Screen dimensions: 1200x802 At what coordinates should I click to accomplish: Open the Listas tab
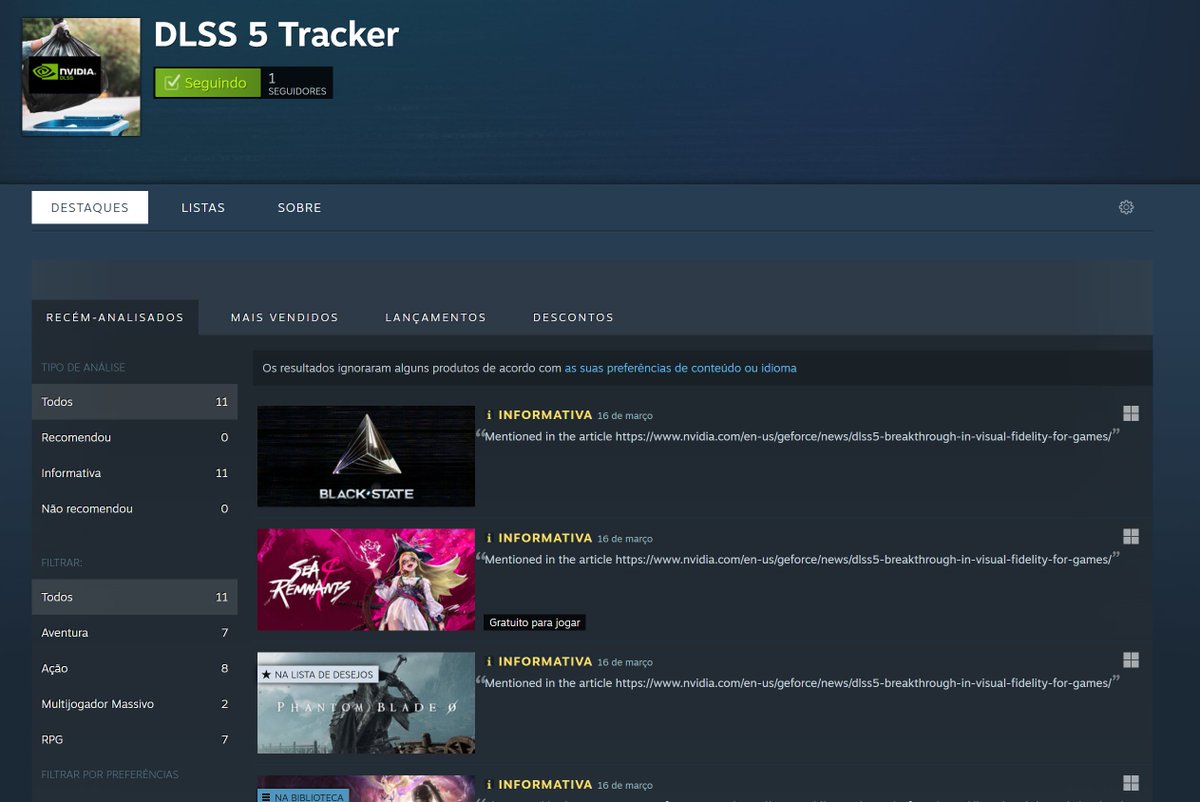[x=203, y=207]
